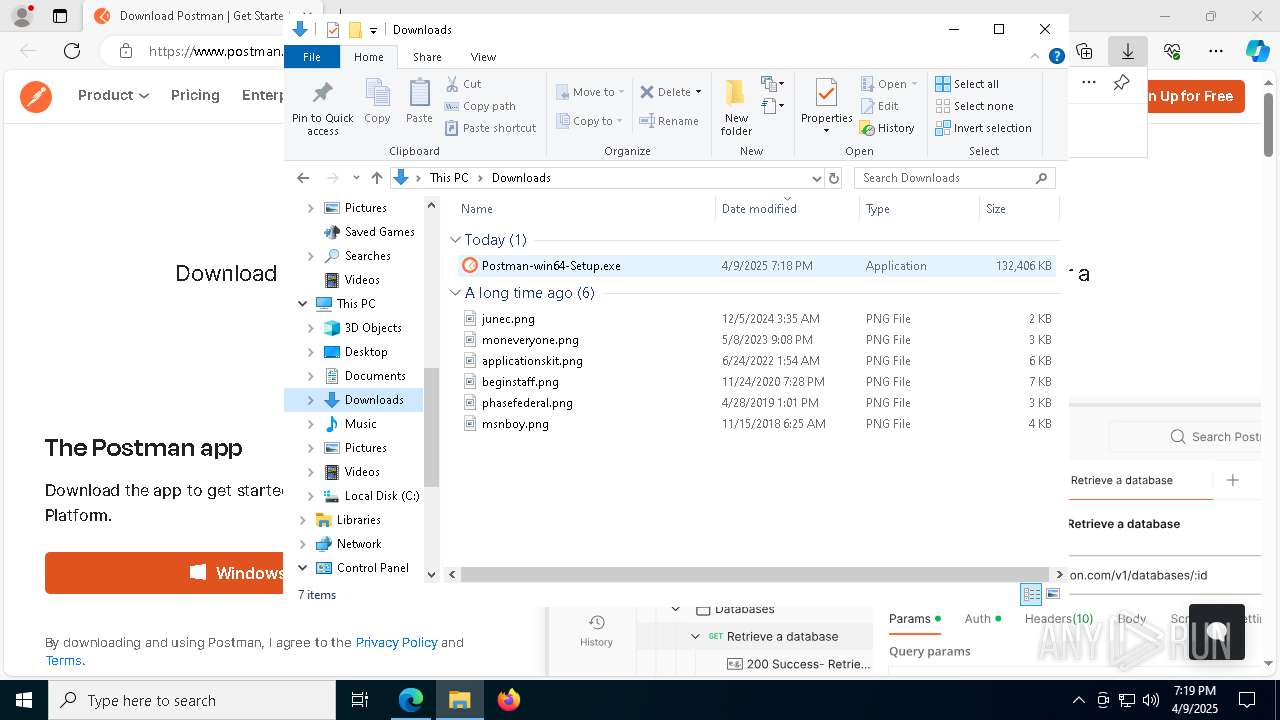Select Desktop in navigation pane
The width and height of the screenshot is (1280, 720).
coord(366,352)
